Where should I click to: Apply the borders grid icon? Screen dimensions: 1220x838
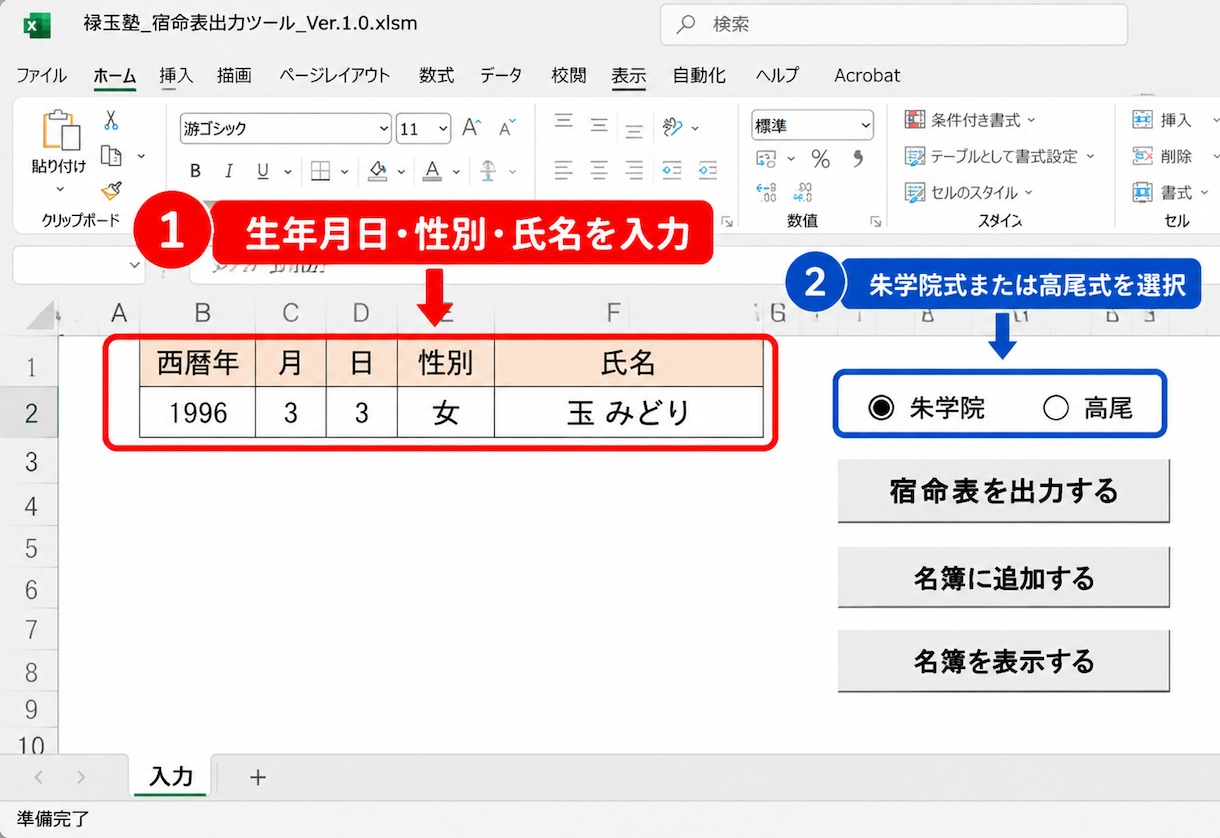point(320,171)
